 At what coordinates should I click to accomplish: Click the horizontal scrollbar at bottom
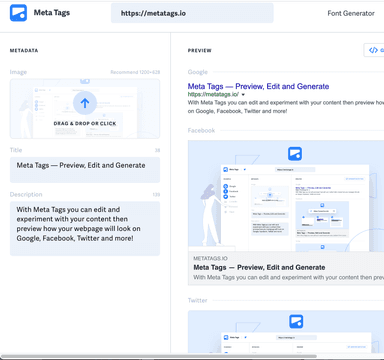coord(159,357)
